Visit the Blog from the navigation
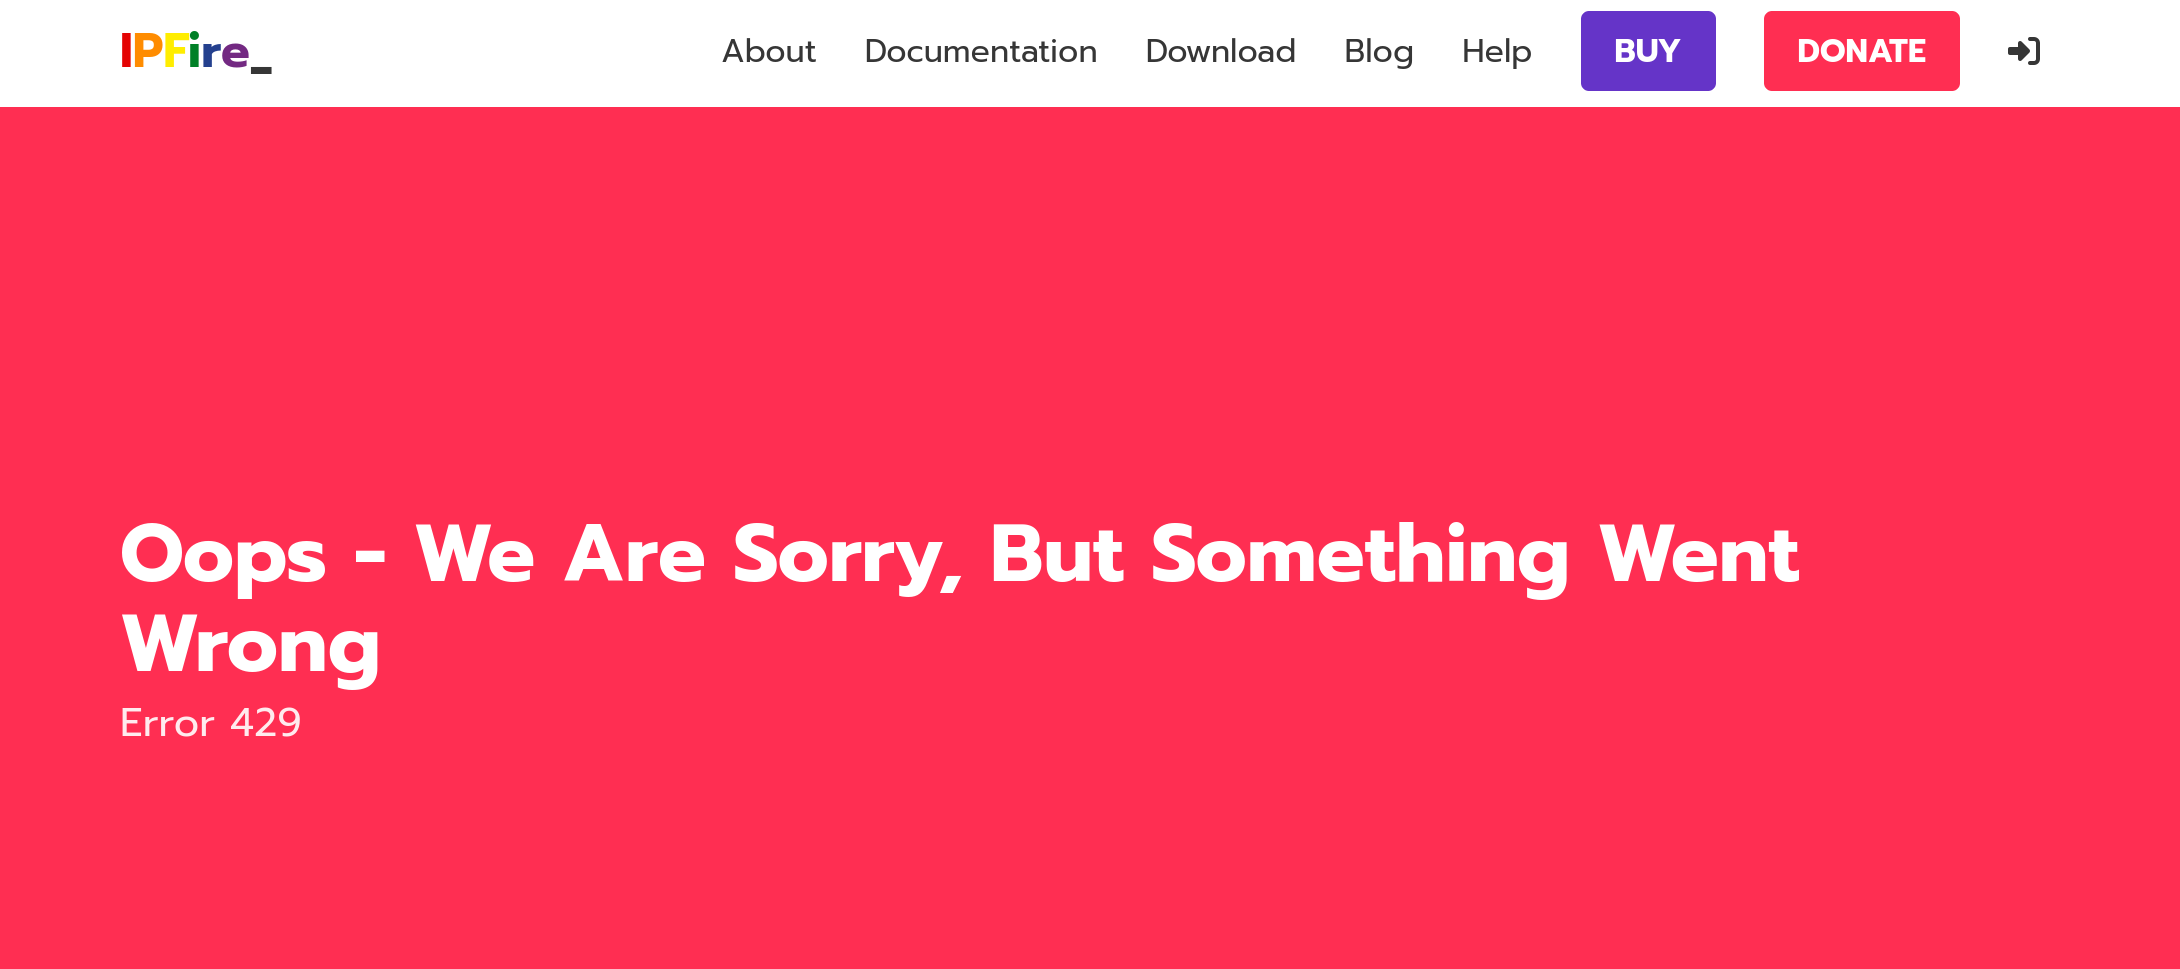The width and height of the screenshot is (2180, 969). click(x=1378, y=52)
